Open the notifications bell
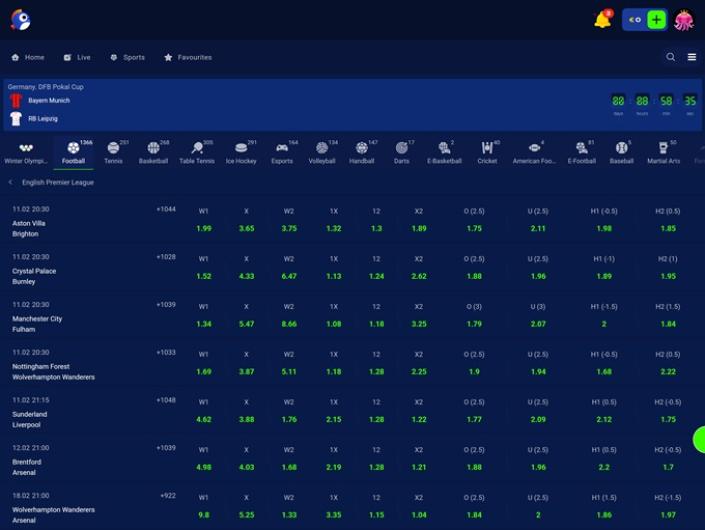This screenshot has width=705, height=530. click(x=602, y=20)
